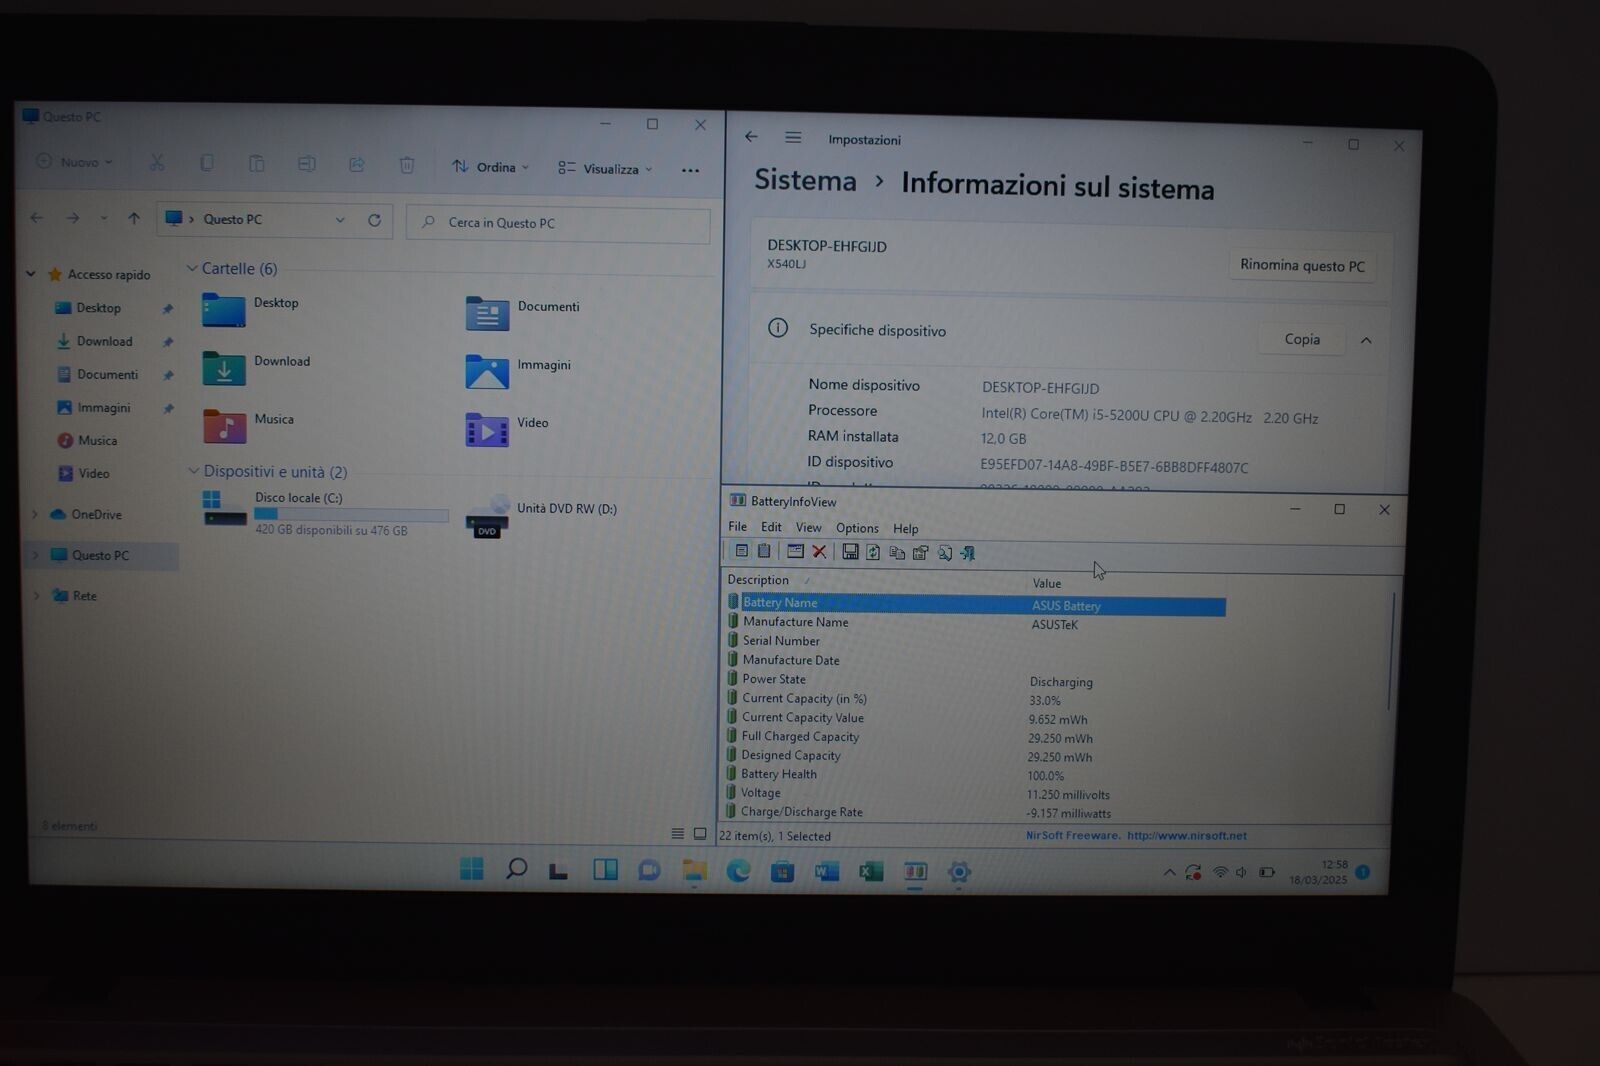1600x1066 pixels.
Task: Go up one folder level in Explorer
Action: click(x=134, y=218)
